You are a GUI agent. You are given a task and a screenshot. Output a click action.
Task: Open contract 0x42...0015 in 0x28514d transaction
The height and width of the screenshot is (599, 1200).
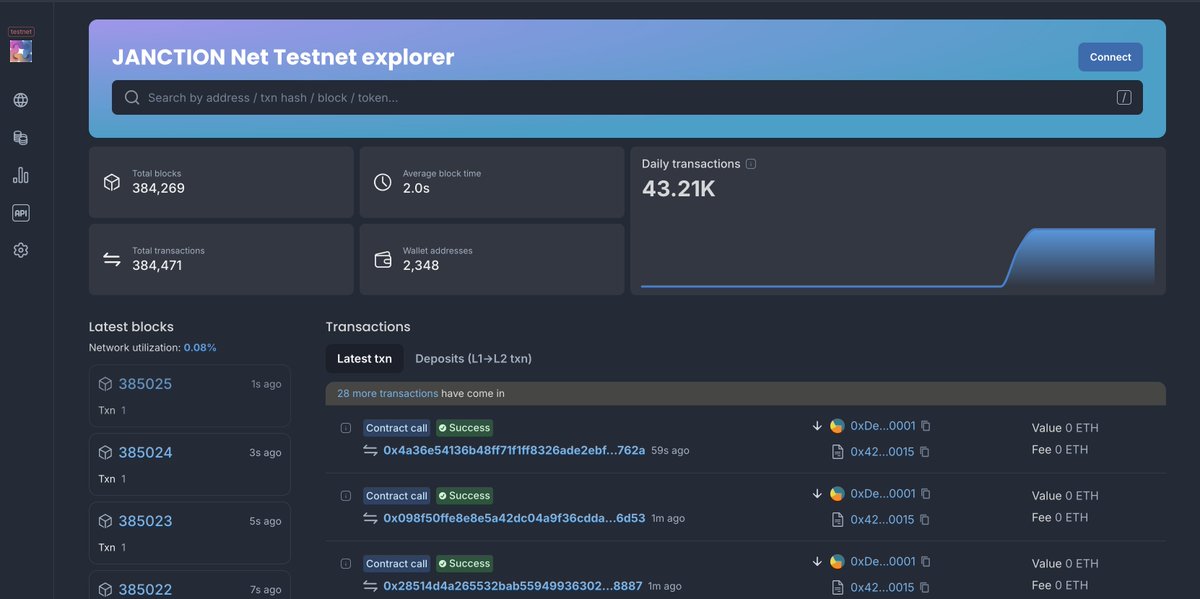coord(882,588)
